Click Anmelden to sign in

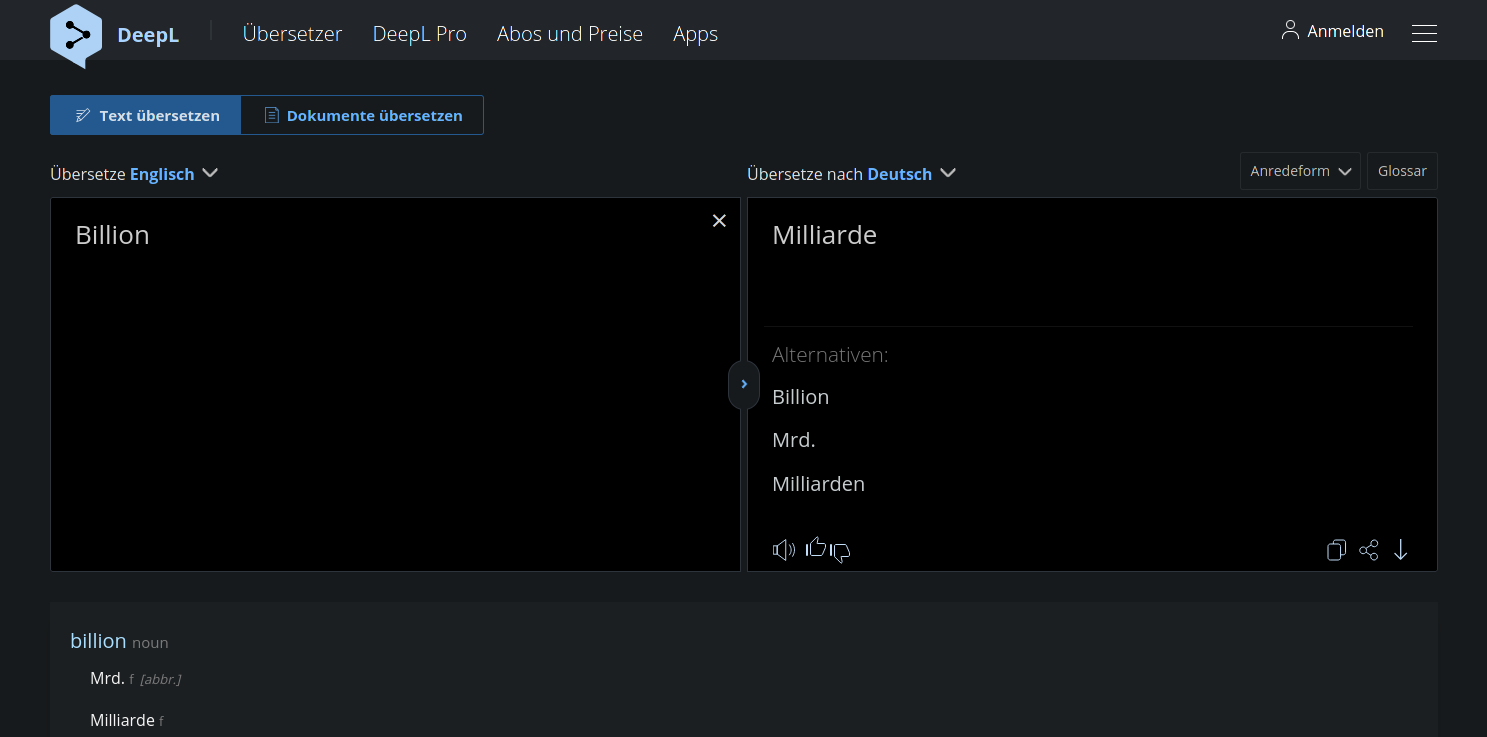(x=1345, y=31)
